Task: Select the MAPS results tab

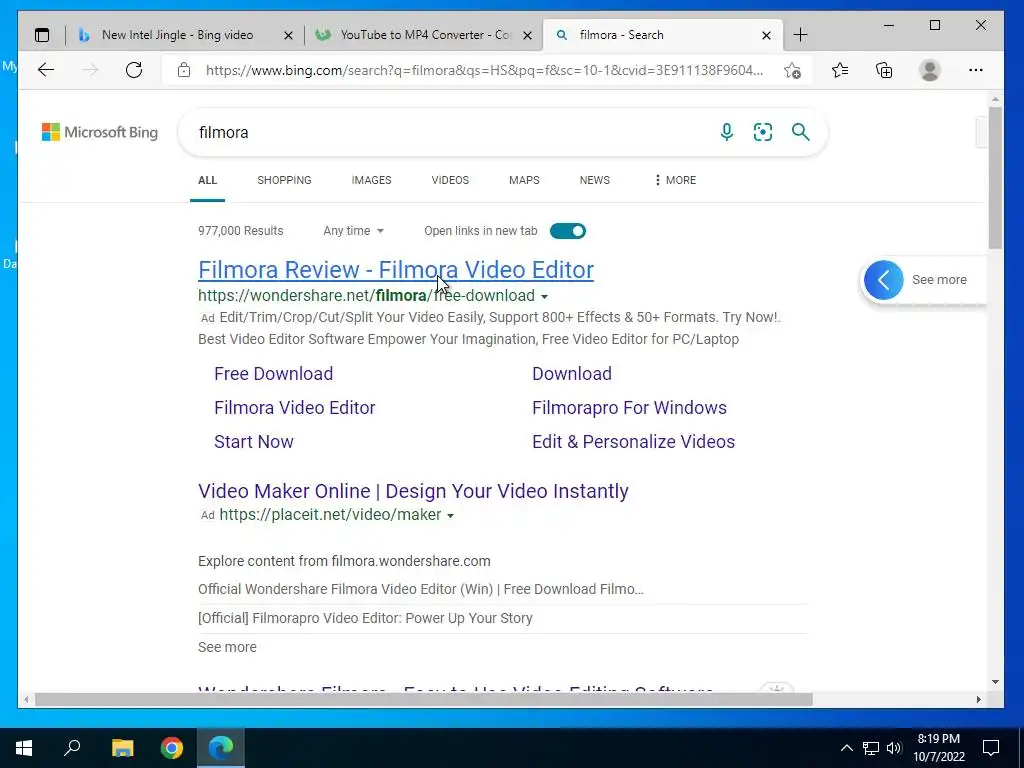Action: point(524,180)
